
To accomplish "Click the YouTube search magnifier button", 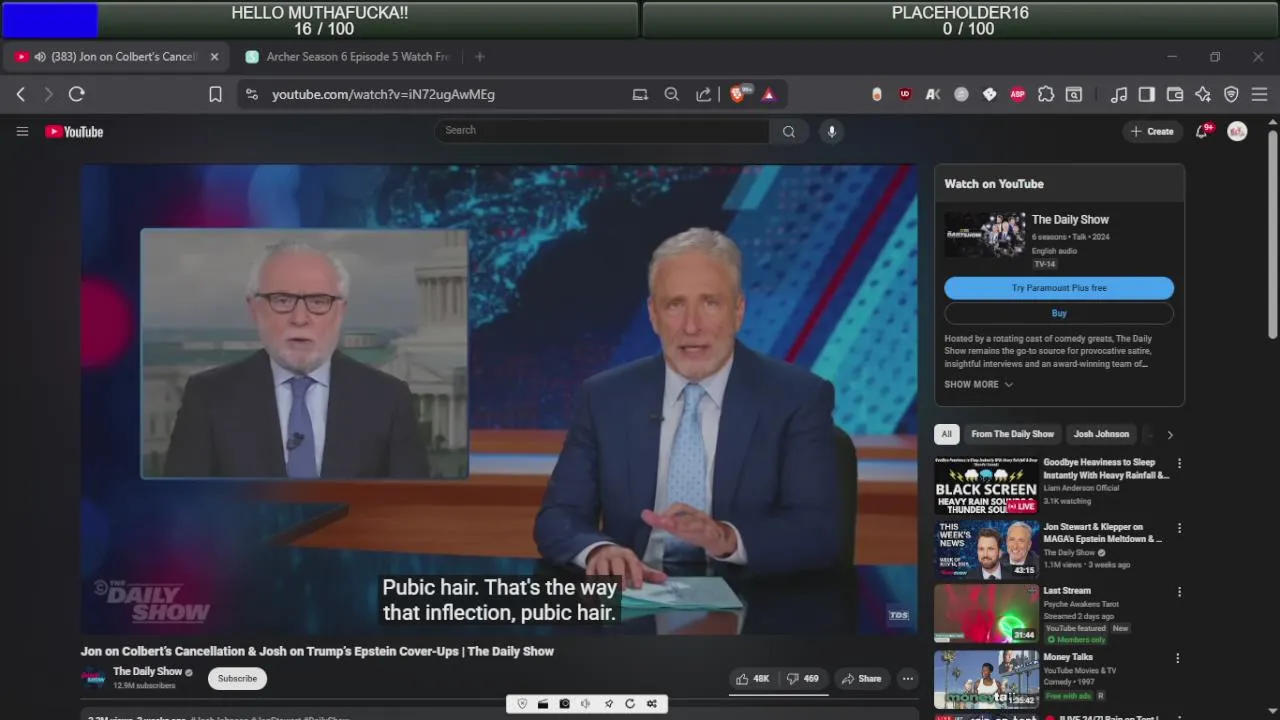I will tap(789, 131).
